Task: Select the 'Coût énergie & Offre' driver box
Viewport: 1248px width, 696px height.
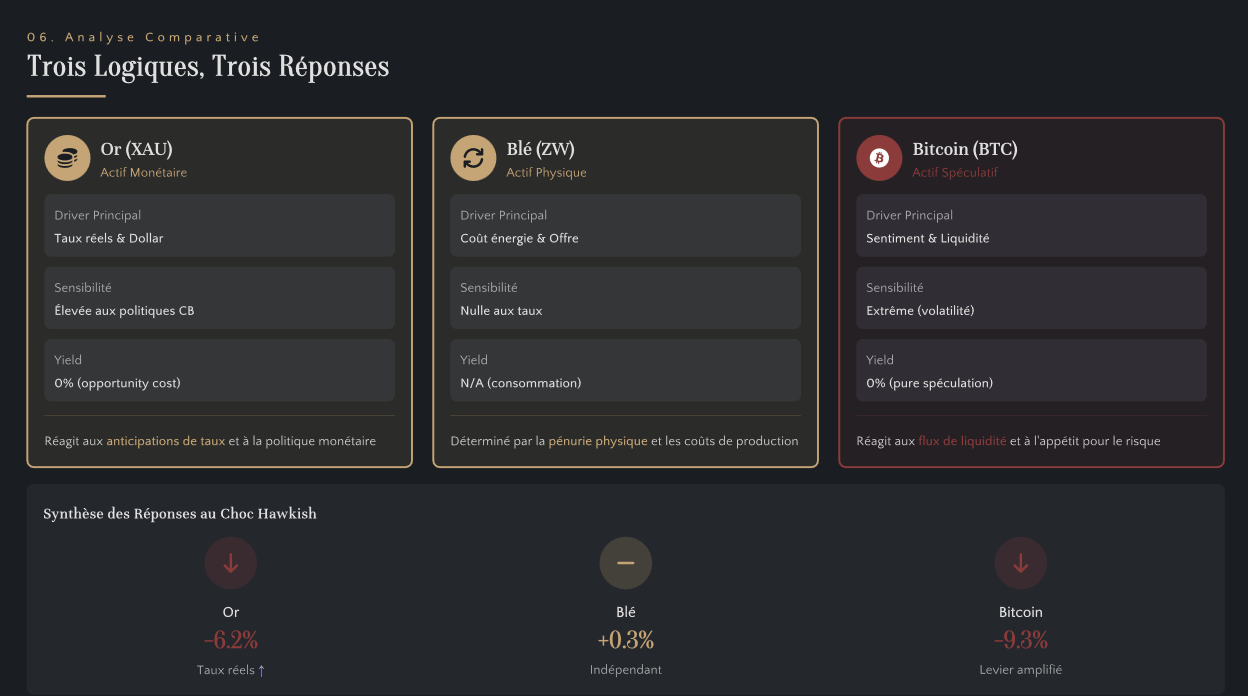Action: point(625,226)
